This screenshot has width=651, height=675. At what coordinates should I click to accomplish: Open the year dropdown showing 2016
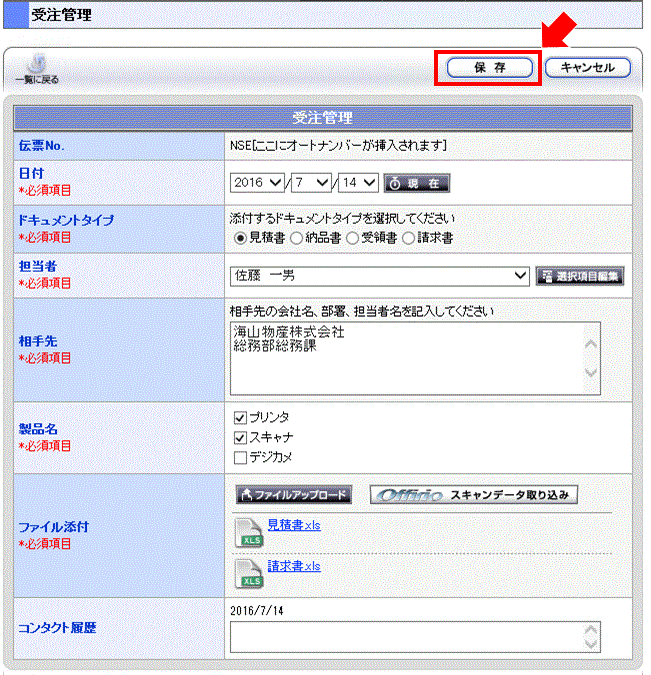click(258, 182)
